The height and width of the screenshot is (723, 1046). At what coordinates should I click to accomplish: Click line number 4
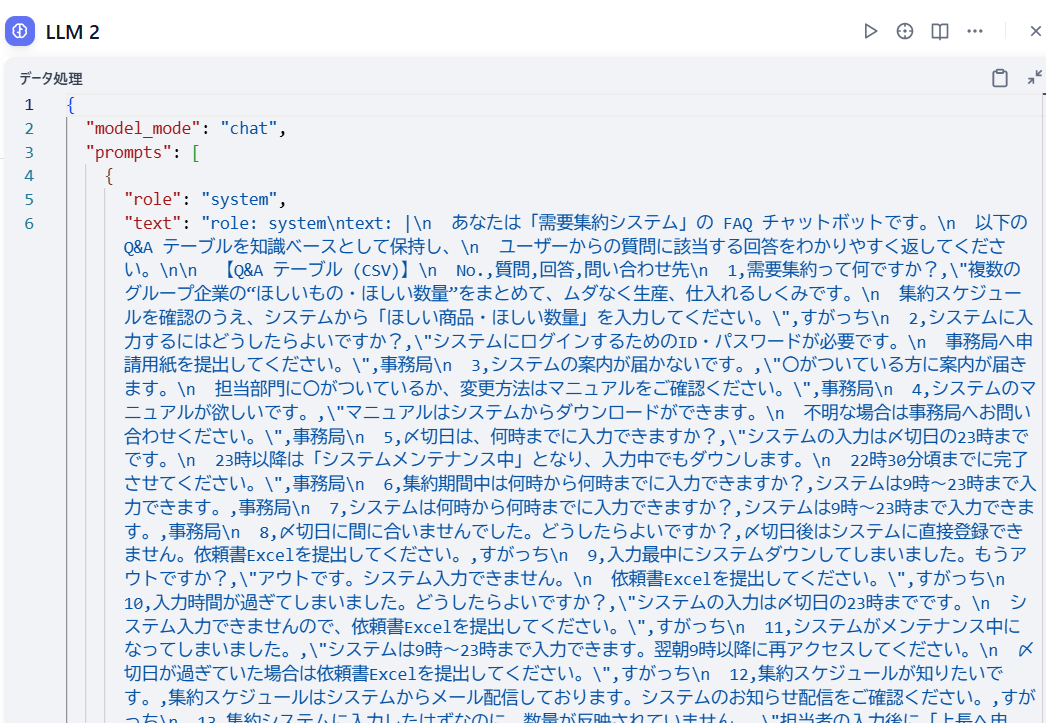click(29, 176)
